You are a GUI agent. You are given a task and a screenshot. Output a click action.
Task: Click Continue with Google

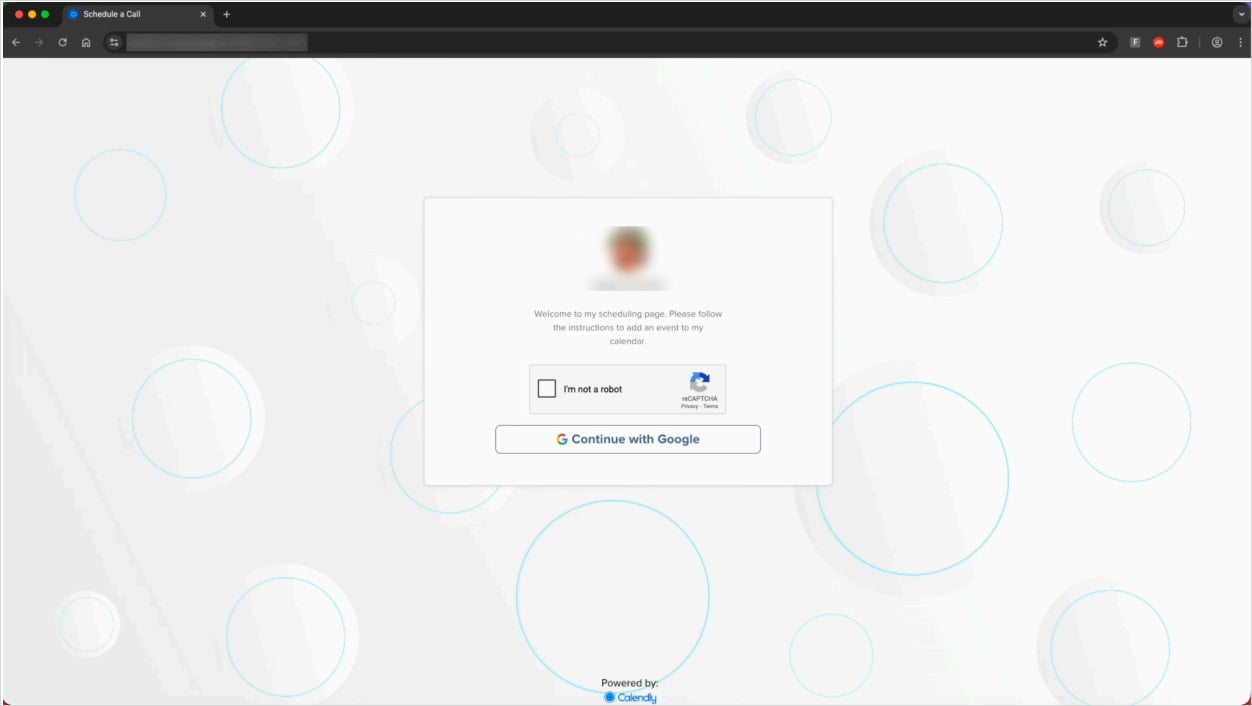[627, 438]
